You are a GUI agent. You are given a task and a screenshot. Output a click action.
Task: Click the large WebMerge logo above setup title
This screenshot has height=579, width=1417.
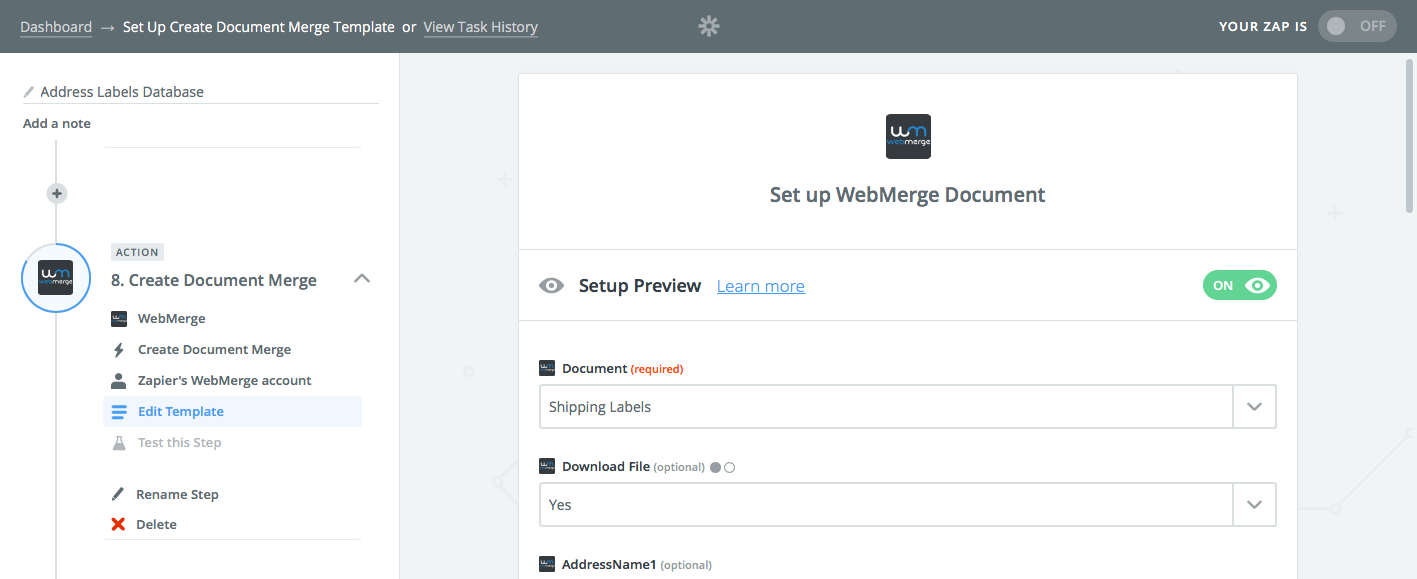tap(908, 136)
